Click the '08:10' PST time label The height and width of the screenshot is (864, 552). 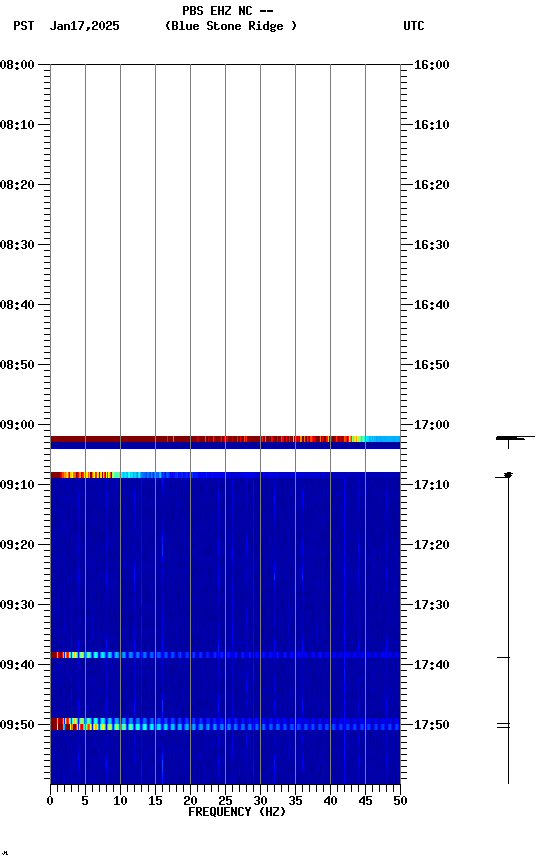[17, 125]
